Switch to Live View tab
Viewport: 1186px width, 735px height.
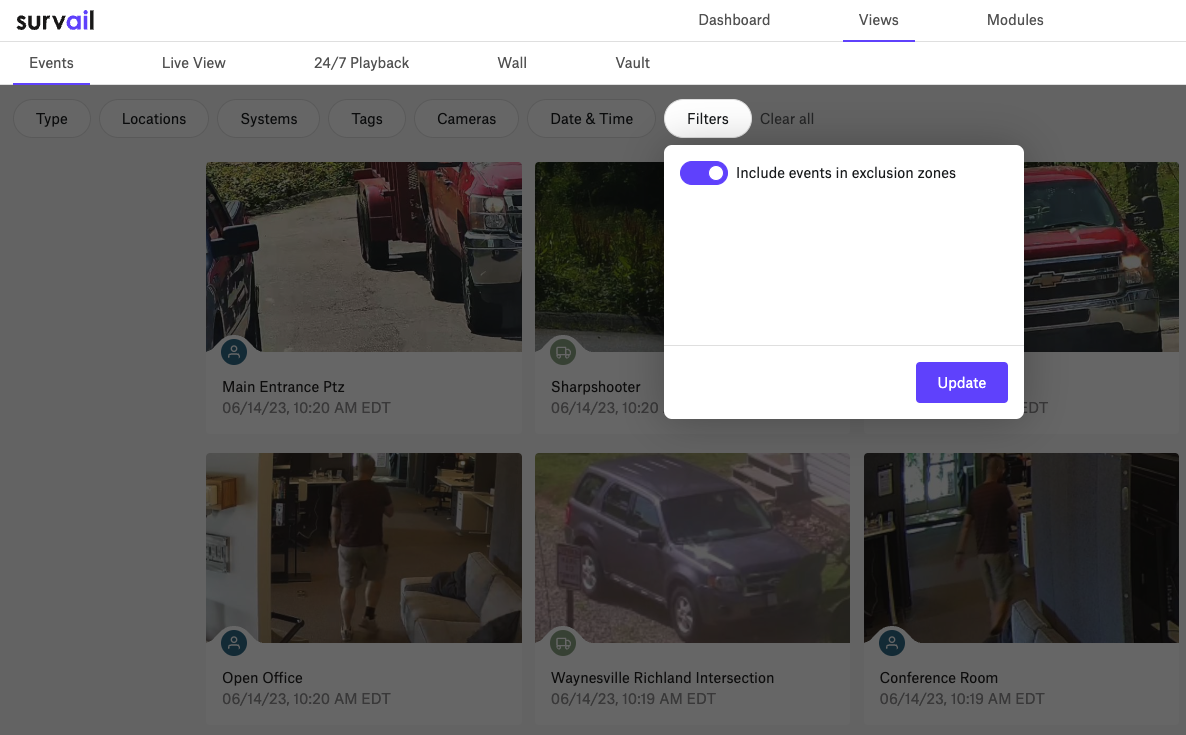pyautogui.click(x=194, y=63)
